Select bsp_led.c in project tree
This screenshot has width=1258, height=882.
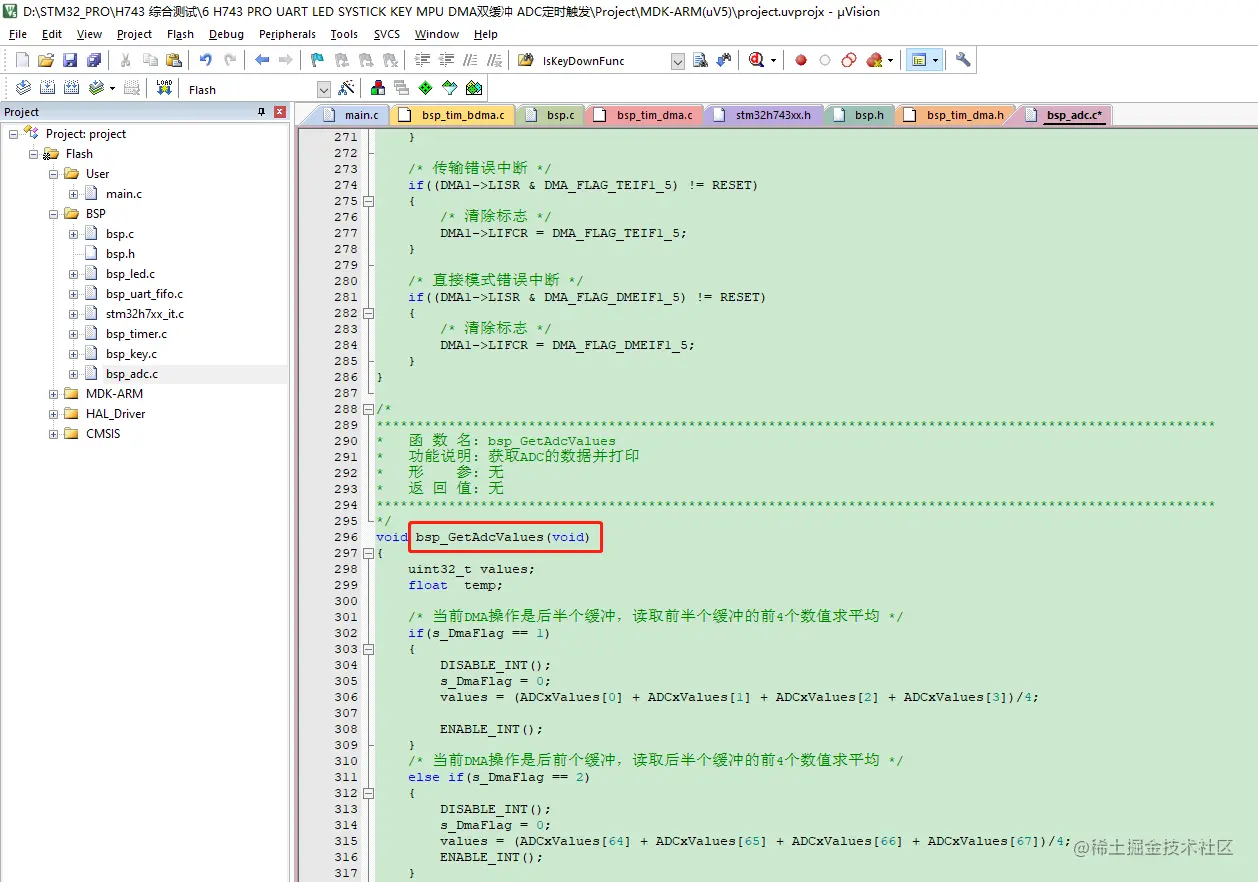click(130, 274)
